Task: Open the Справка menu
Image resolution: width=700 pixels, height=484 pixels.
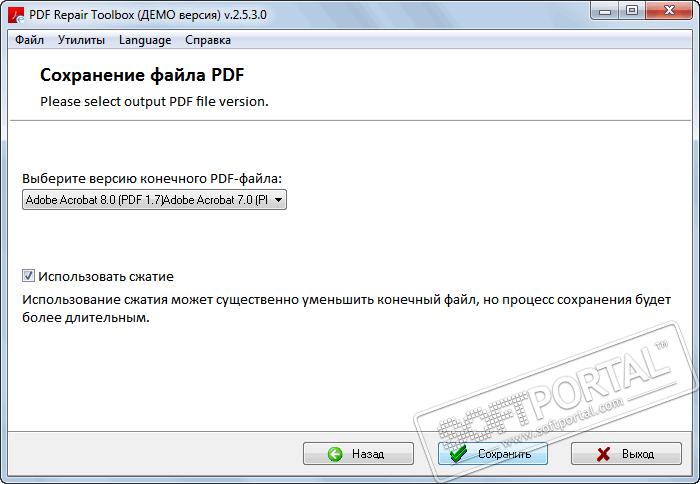Action: [208, 40]
